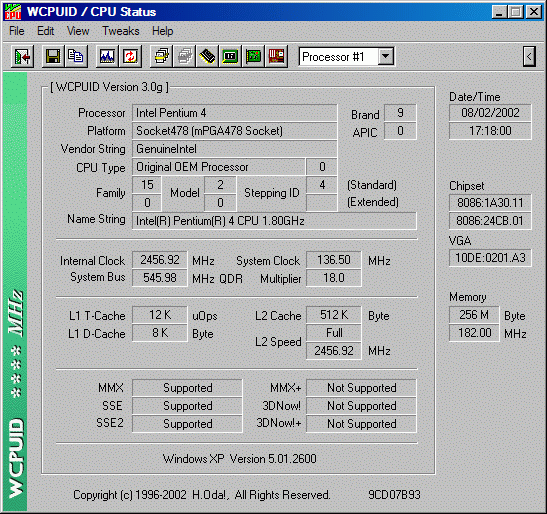This screenshot has height=514, width=547.
Task: Click the System Bus value '545.98'
Action: coord(160,278)
